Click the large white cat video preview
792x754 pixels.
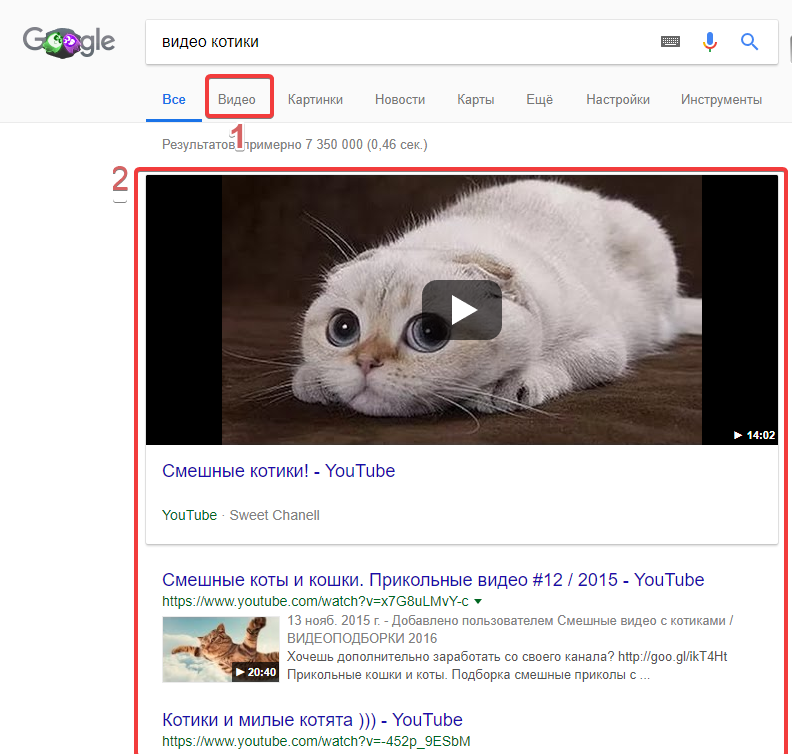462,310
